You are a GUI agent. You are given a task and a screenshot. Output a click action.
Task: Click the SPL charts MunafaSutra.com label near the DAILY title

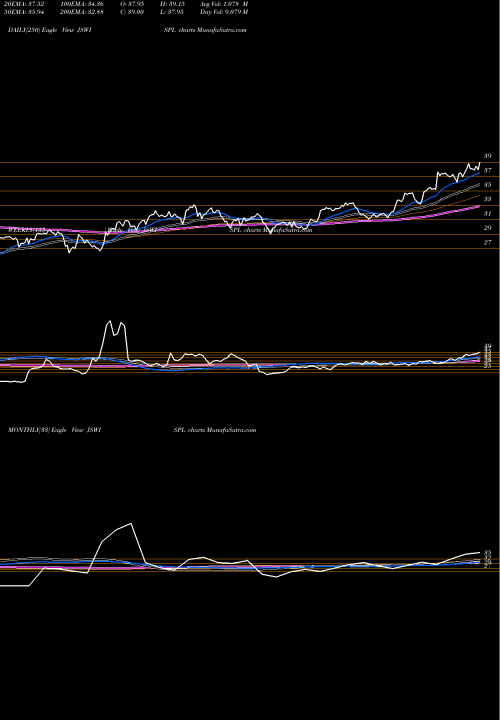[x=205, y=30]
